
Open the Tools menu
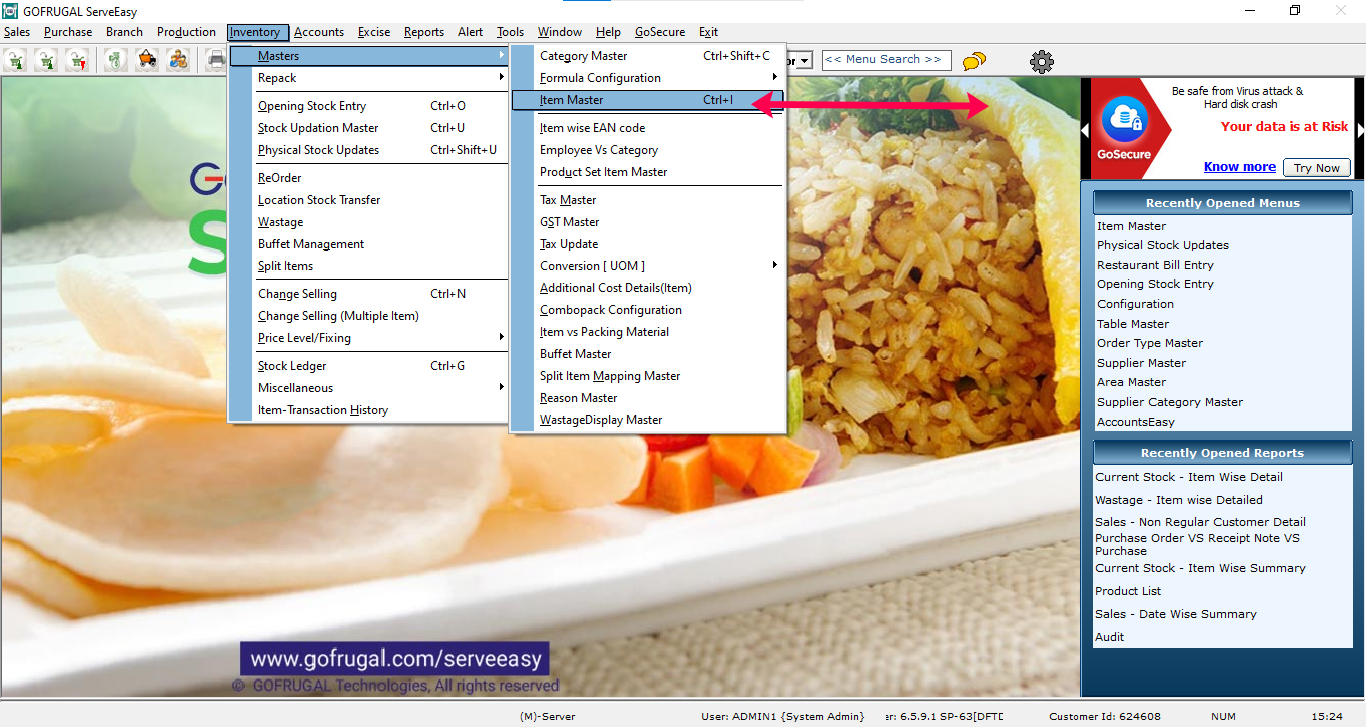(x=510, y=32)
